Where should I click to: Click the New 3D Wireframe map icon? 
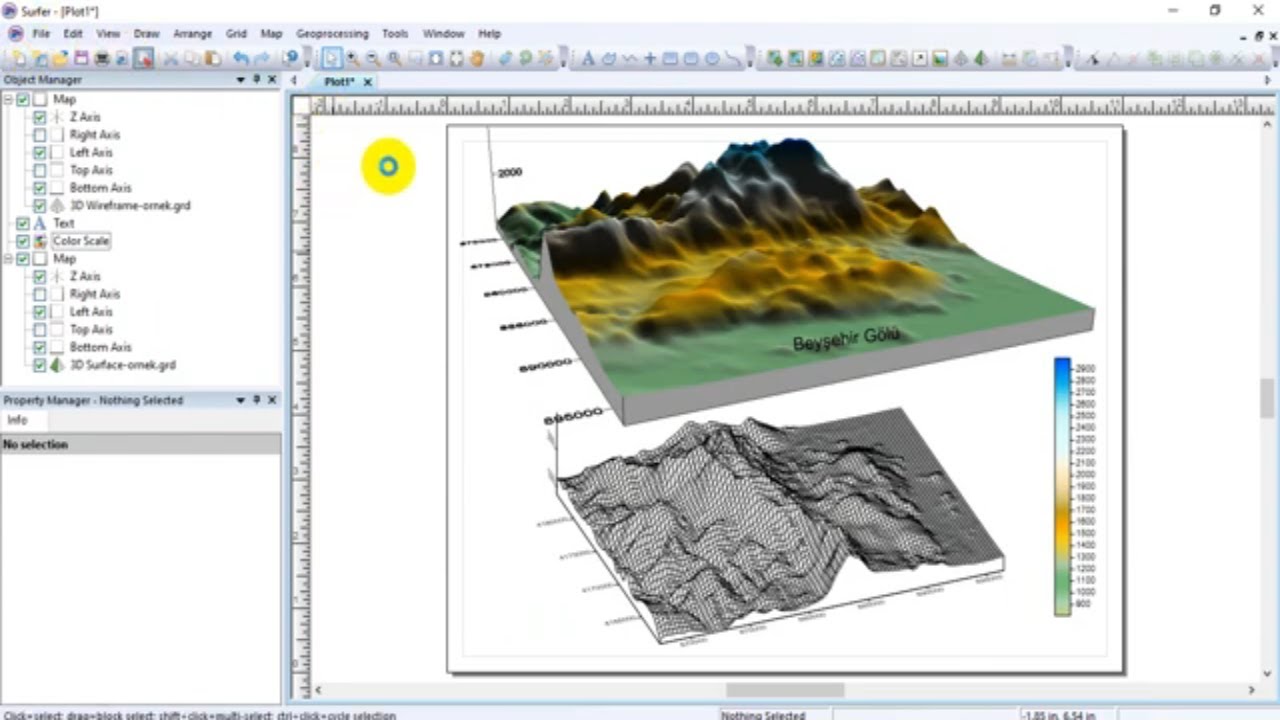point(961,59)
